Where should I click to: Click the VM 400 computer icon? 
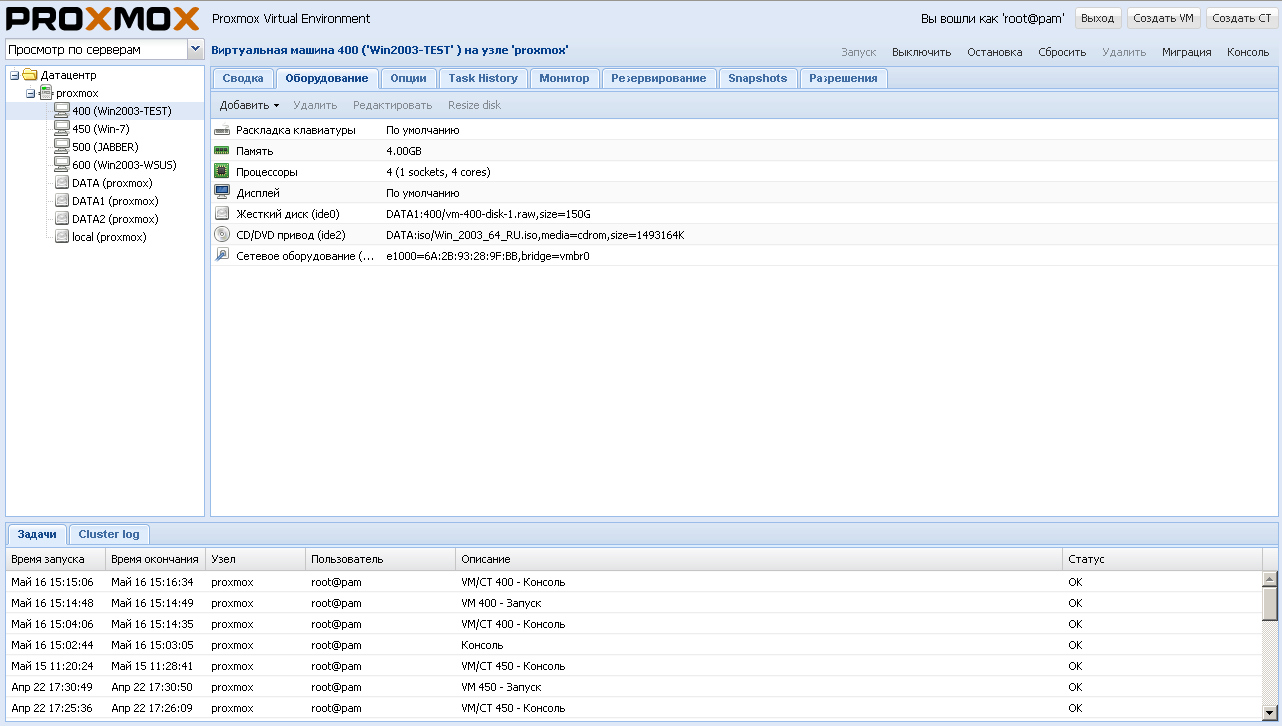pyautogui.click(x=62, y=111)
